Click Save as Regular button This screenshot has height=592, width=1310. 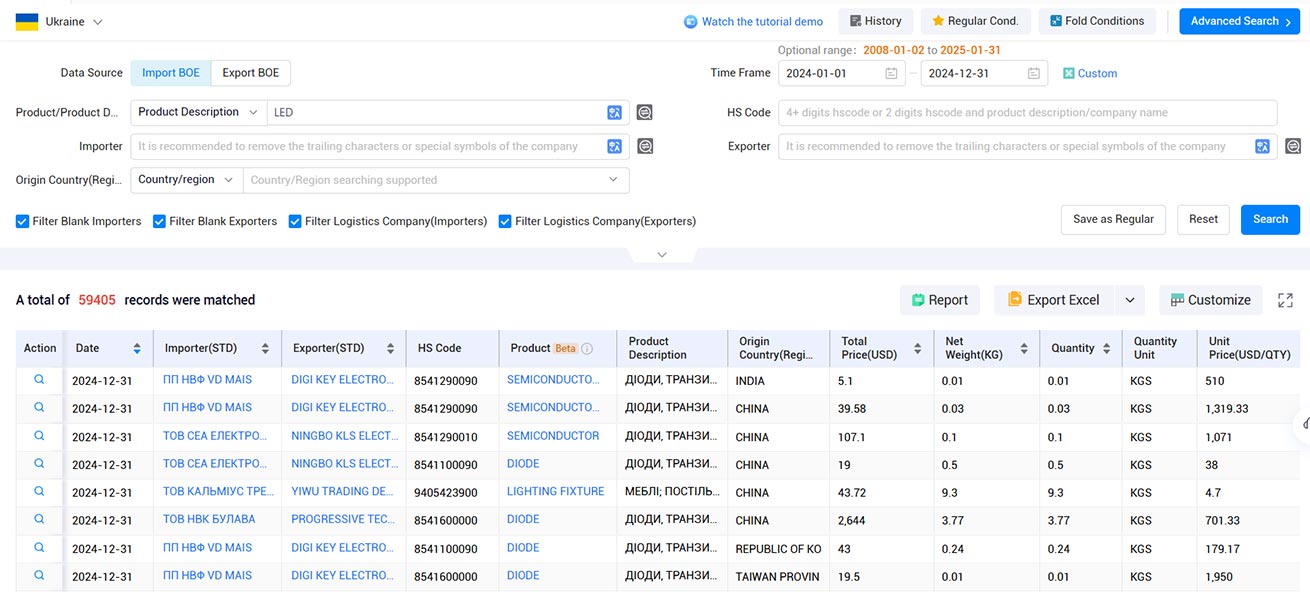point(1113,219)
